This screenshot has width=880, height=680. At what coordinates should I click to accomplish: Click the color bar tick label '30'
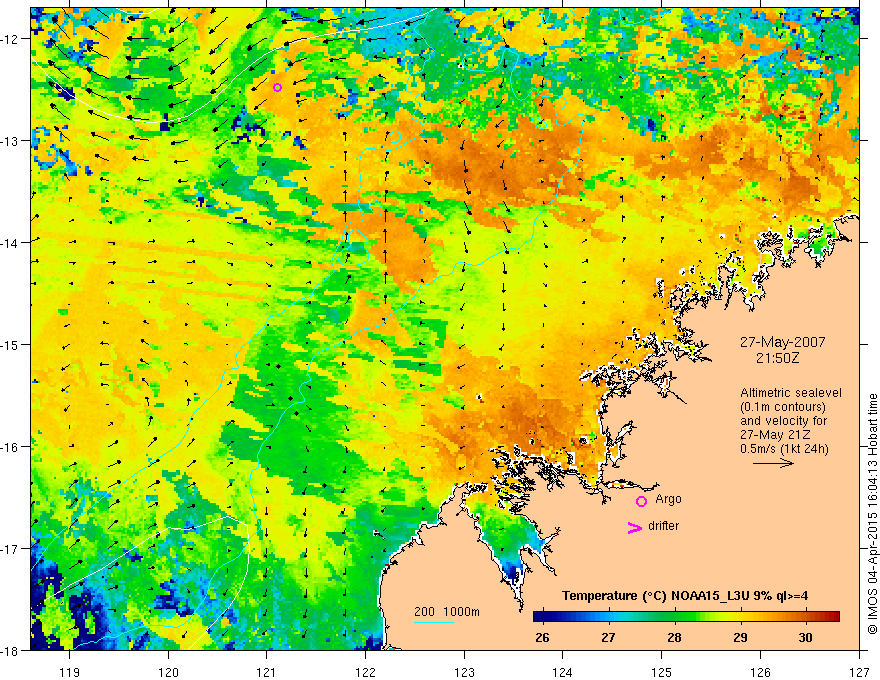pos(805,637)
